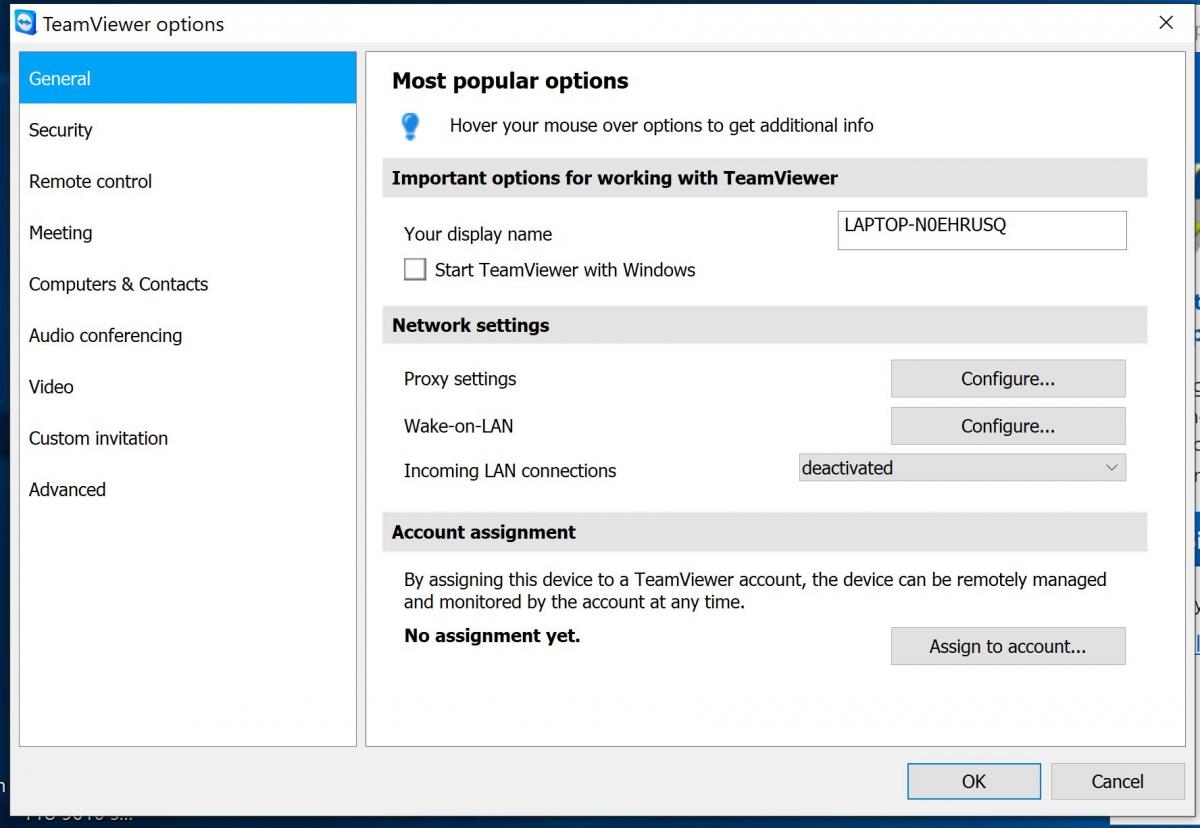1200x828 pixels.
Task: Open the Security settings category
Action: 188,130
